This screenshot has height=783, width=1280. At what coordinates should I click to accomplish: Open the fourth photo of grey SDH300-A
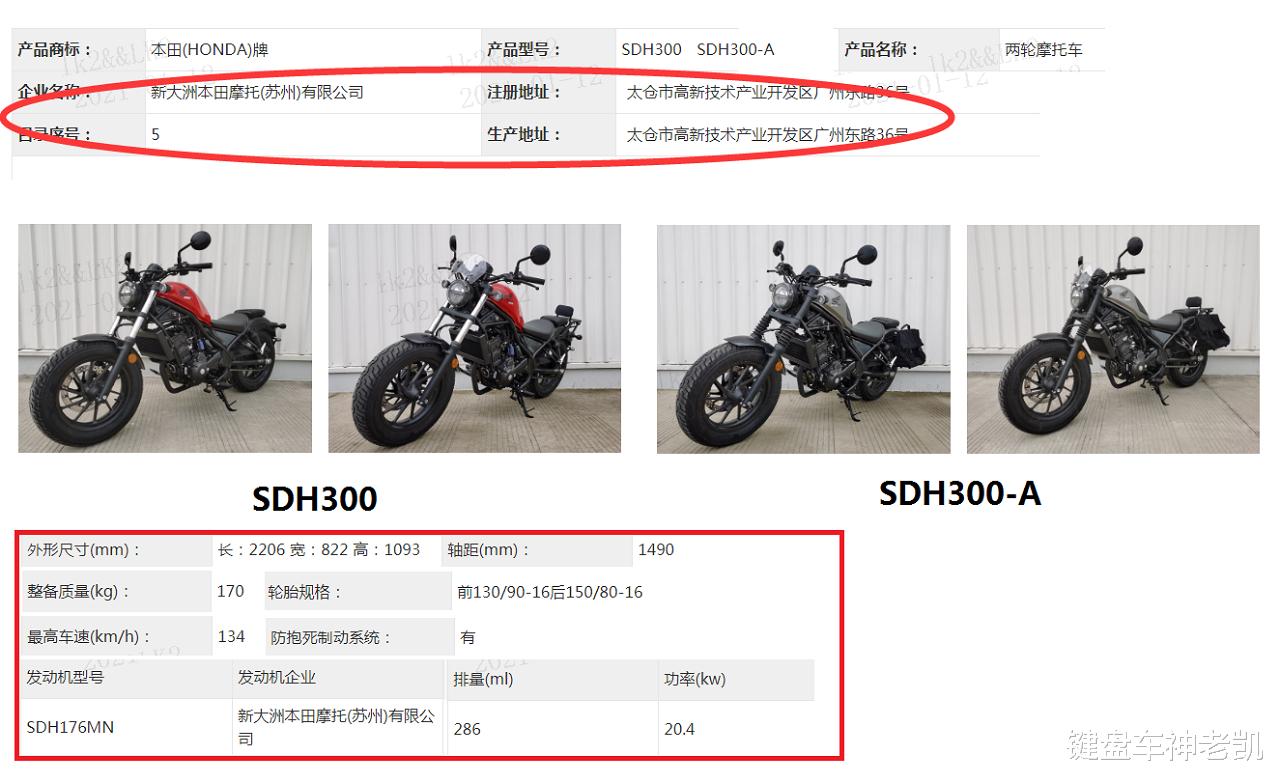pyautogui.click(x=1113, y=338)
